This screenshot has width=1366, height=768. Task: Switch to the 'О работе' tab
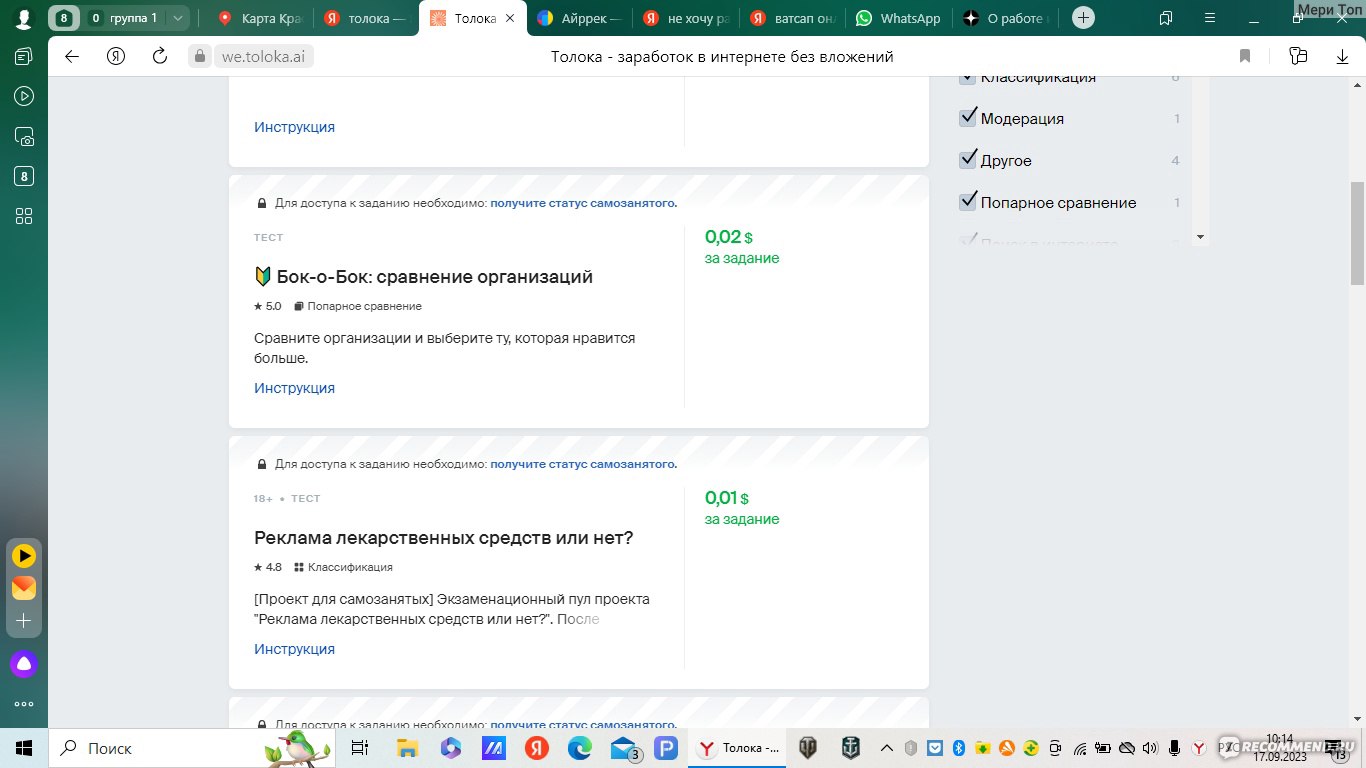tap(1005, 18)
